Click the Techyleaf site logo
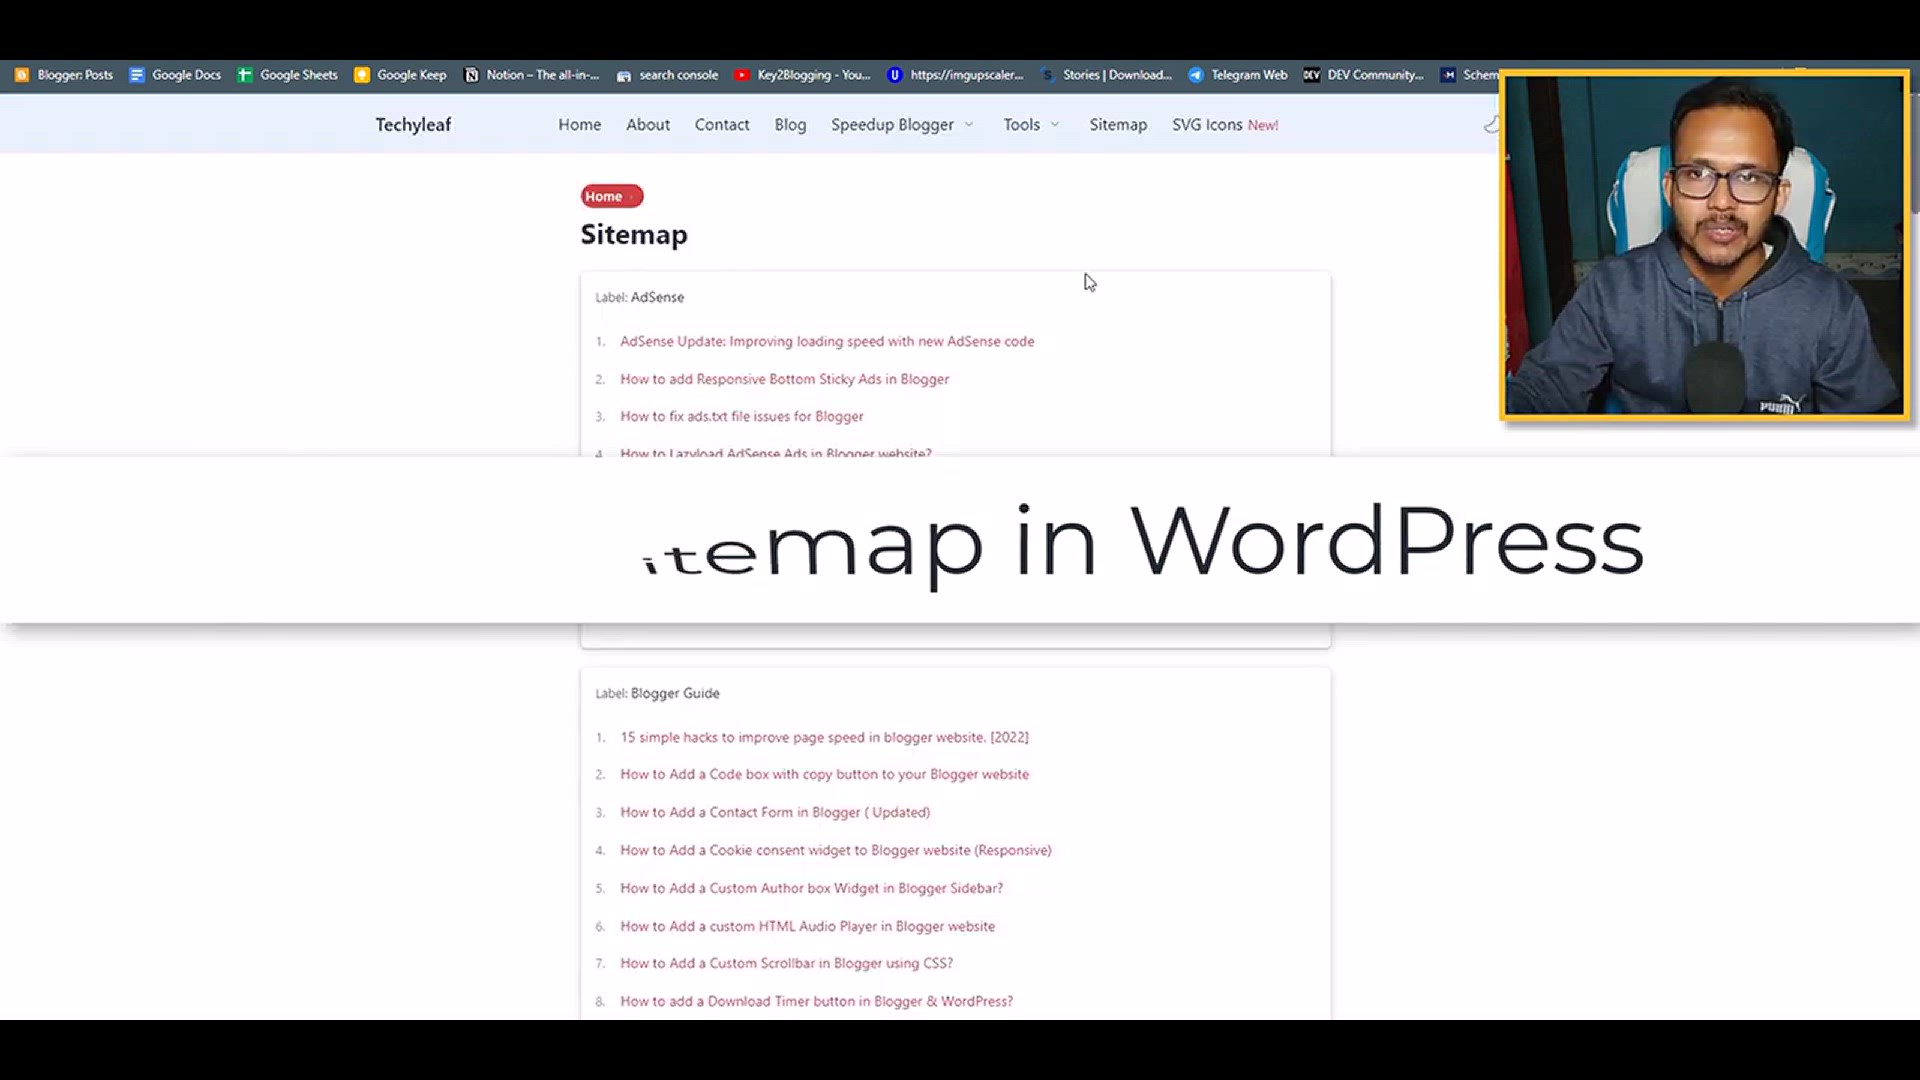This screenshot has width=1920, height=1080. point(413,125)
